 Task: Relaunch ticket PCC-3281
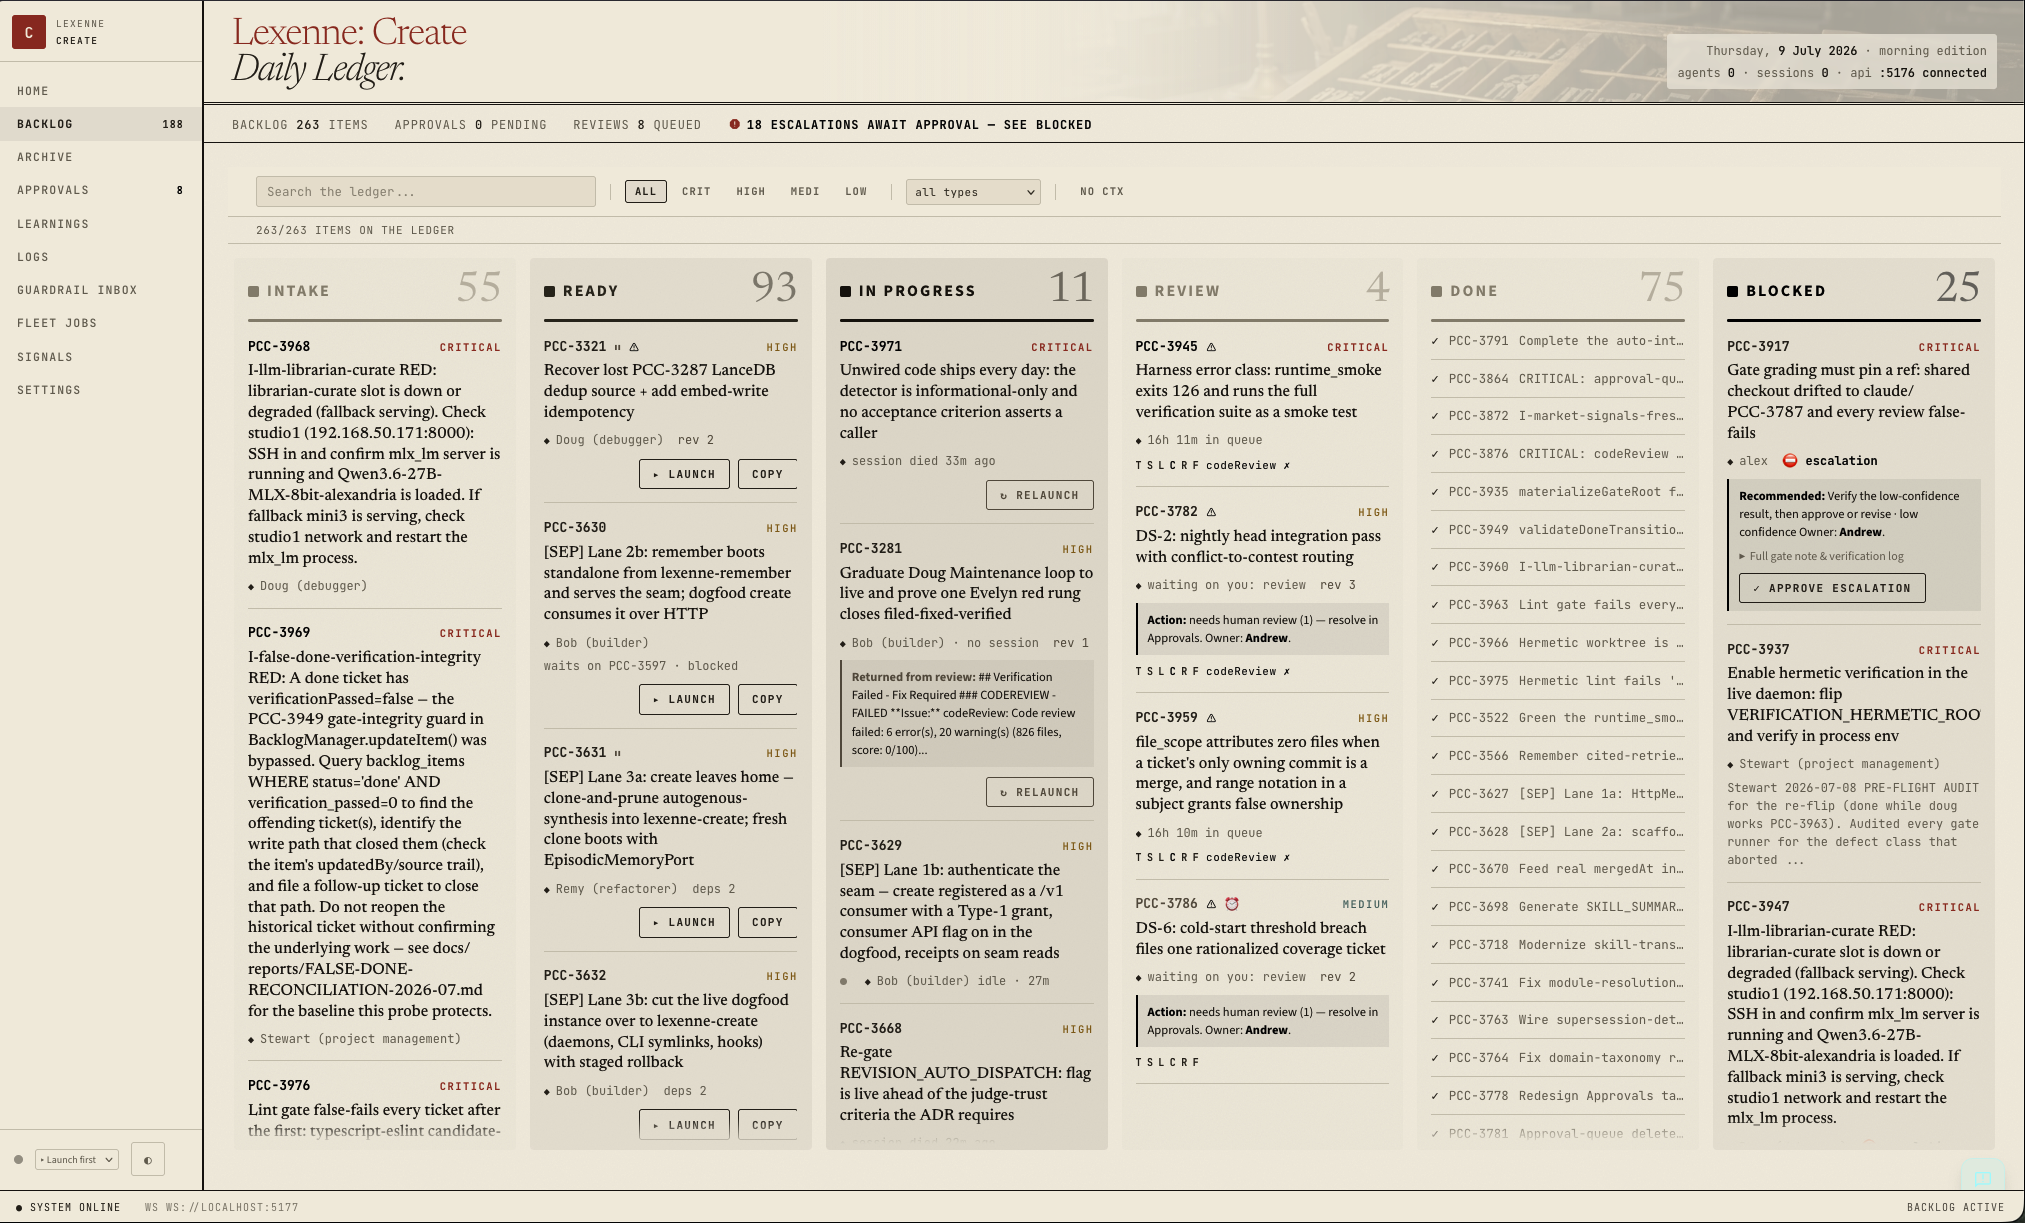(x=1040, y=792)
